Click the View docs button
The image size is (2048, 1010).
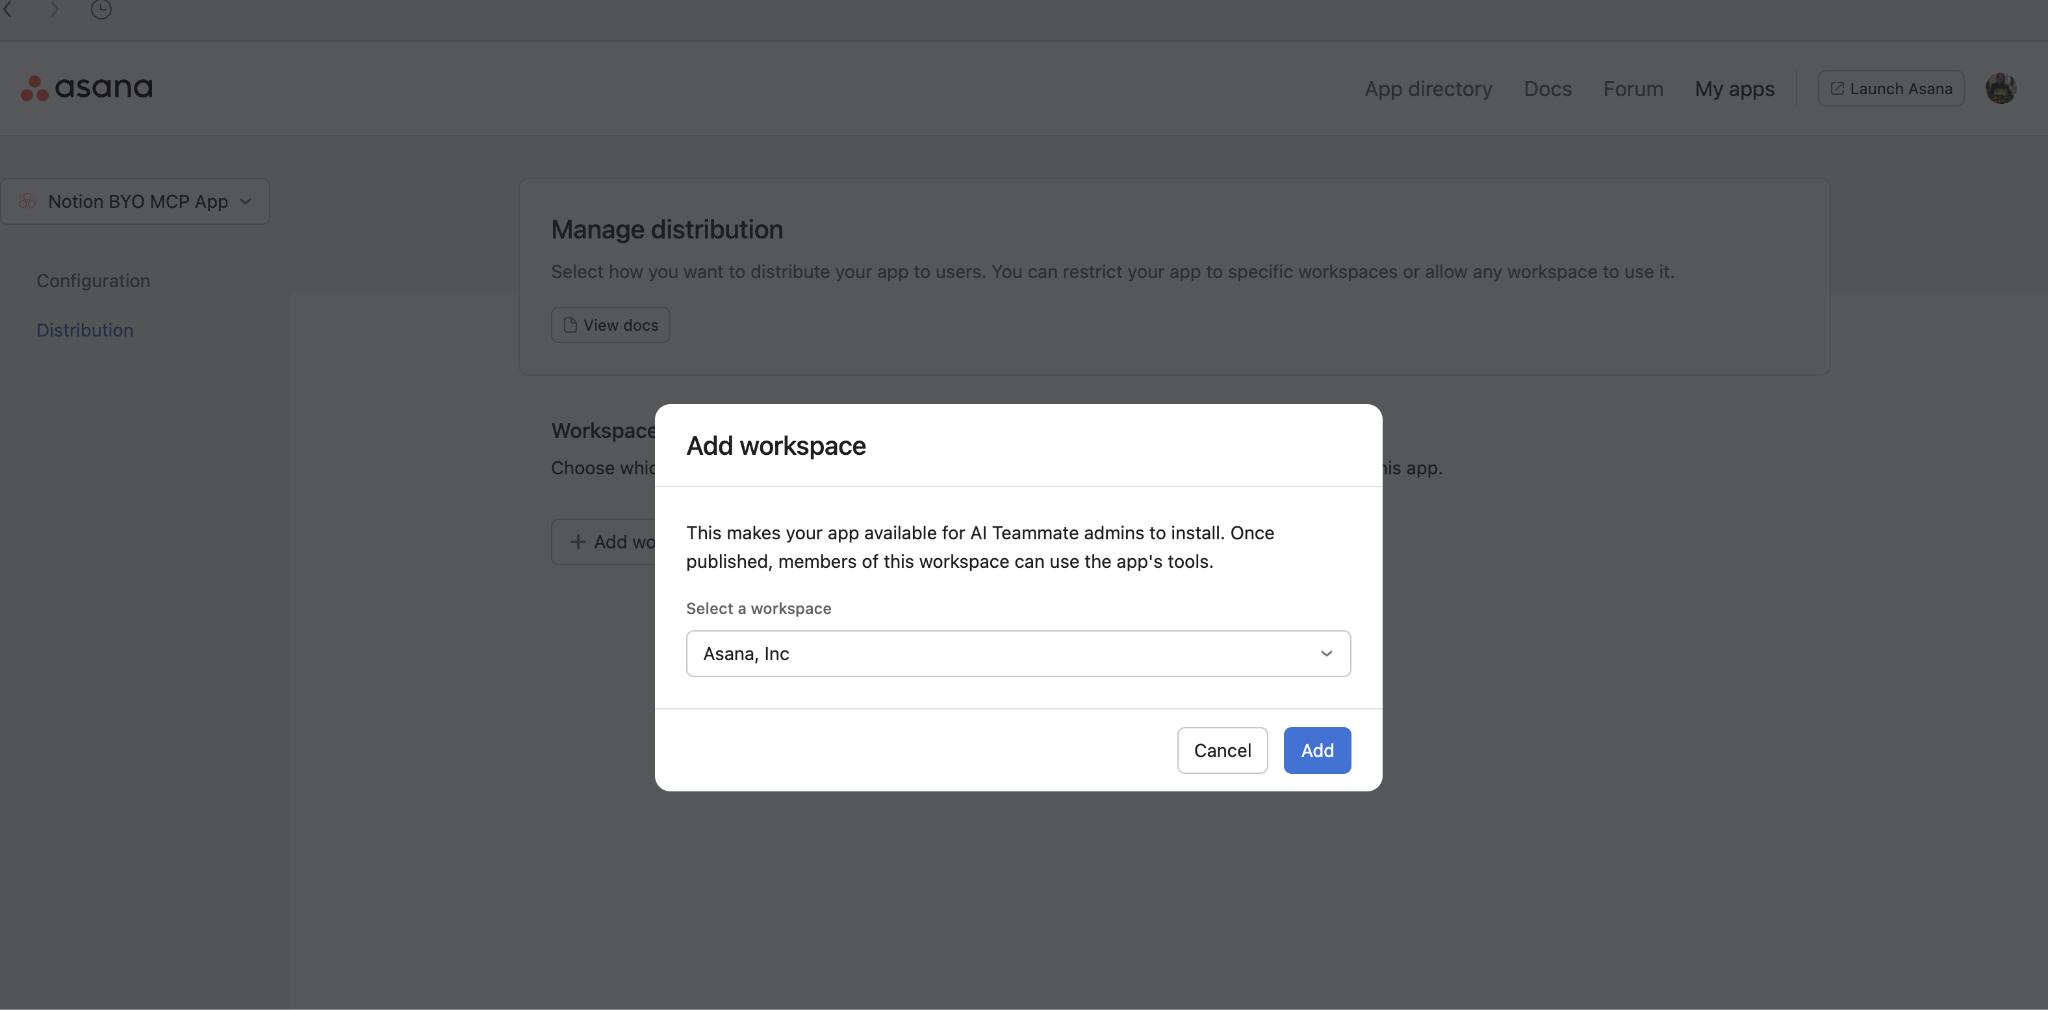pyautogui.click(x=610, y=325)
